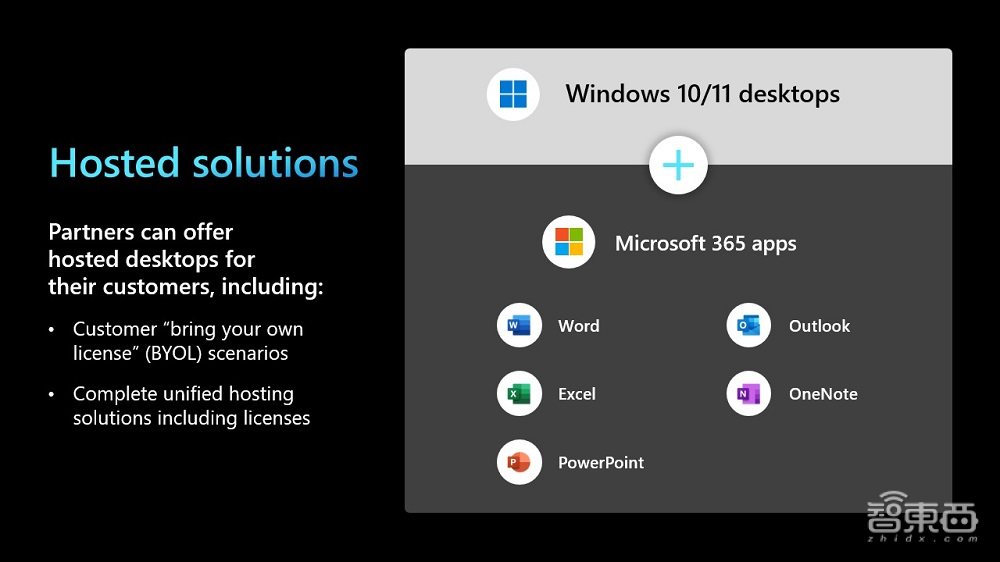This screenshot has height=562, width=1000.
Task: Click the Outlook app icon
Action: point(749,325)
